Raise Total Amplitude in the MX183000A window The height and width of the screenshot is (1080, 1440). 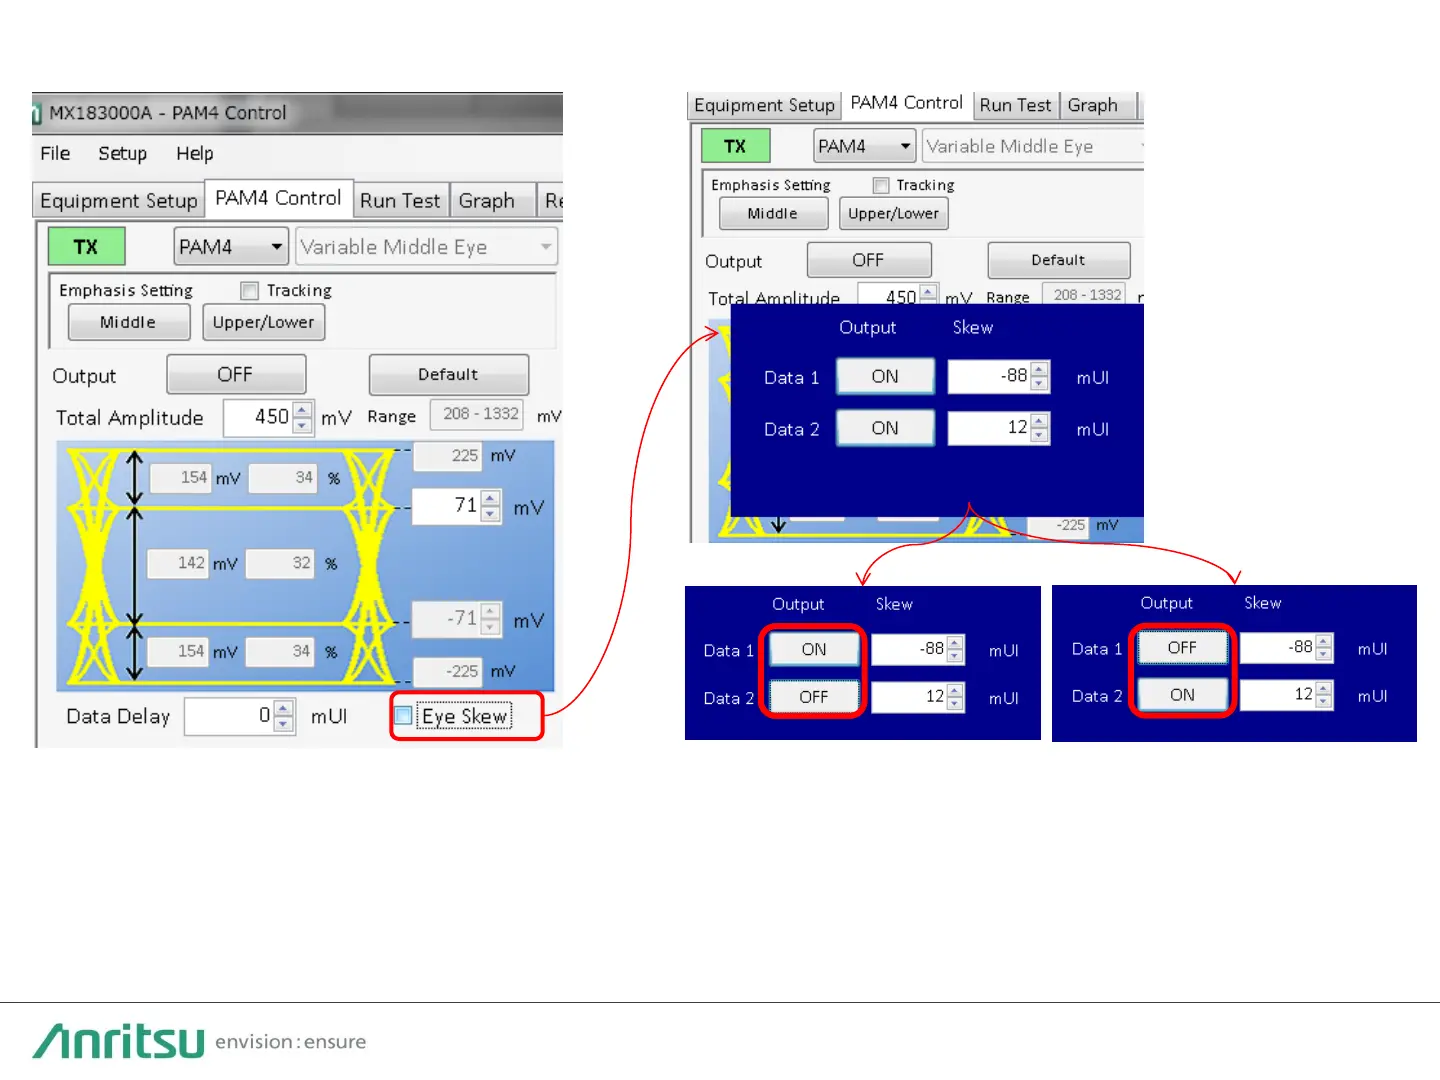coord(302,409)
